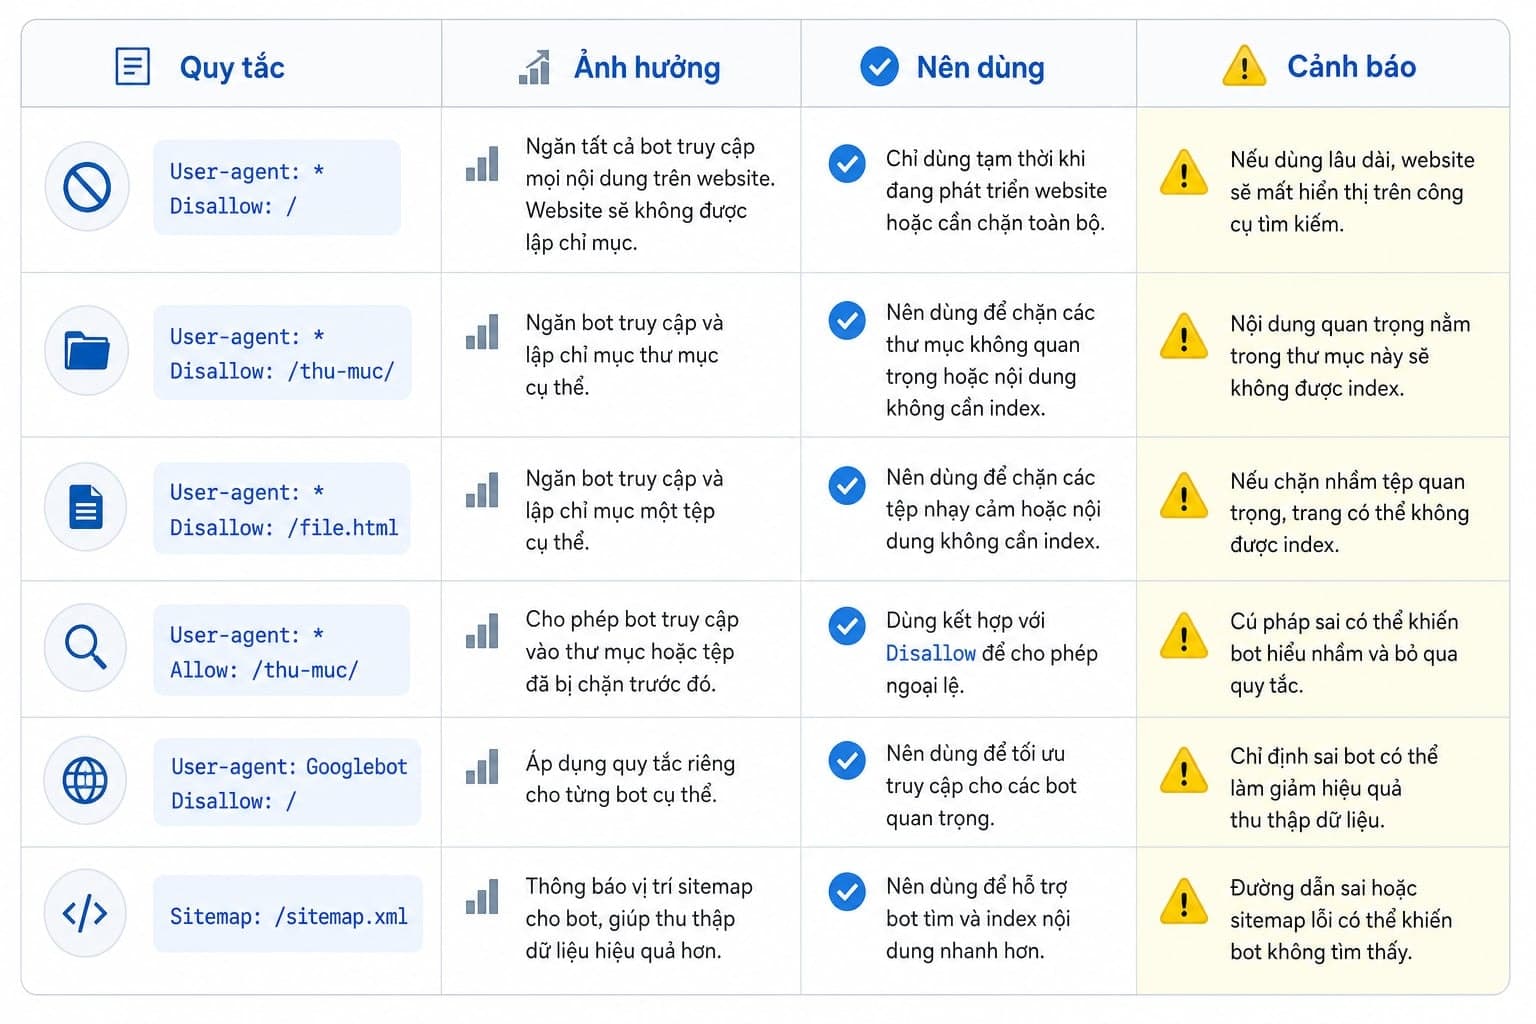Select the blue folder icon
The width and height of the screenshot is (1536, 1024).
click(87, 351)
